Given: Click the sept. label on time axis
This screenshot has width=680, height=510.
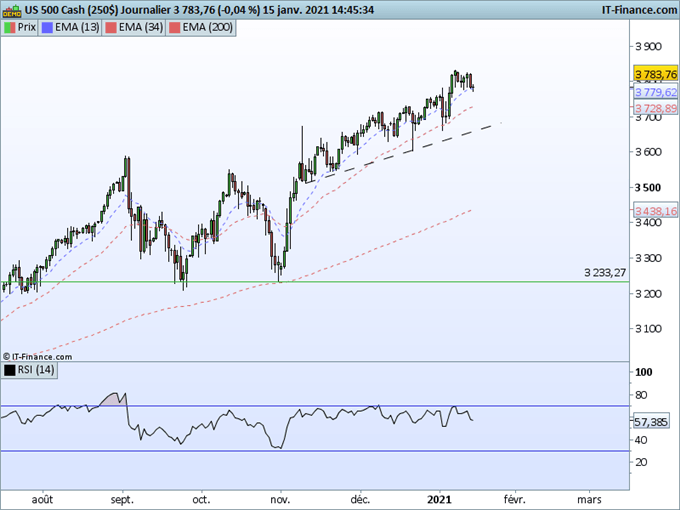Looking at the screenshot, I should point(122,500).
